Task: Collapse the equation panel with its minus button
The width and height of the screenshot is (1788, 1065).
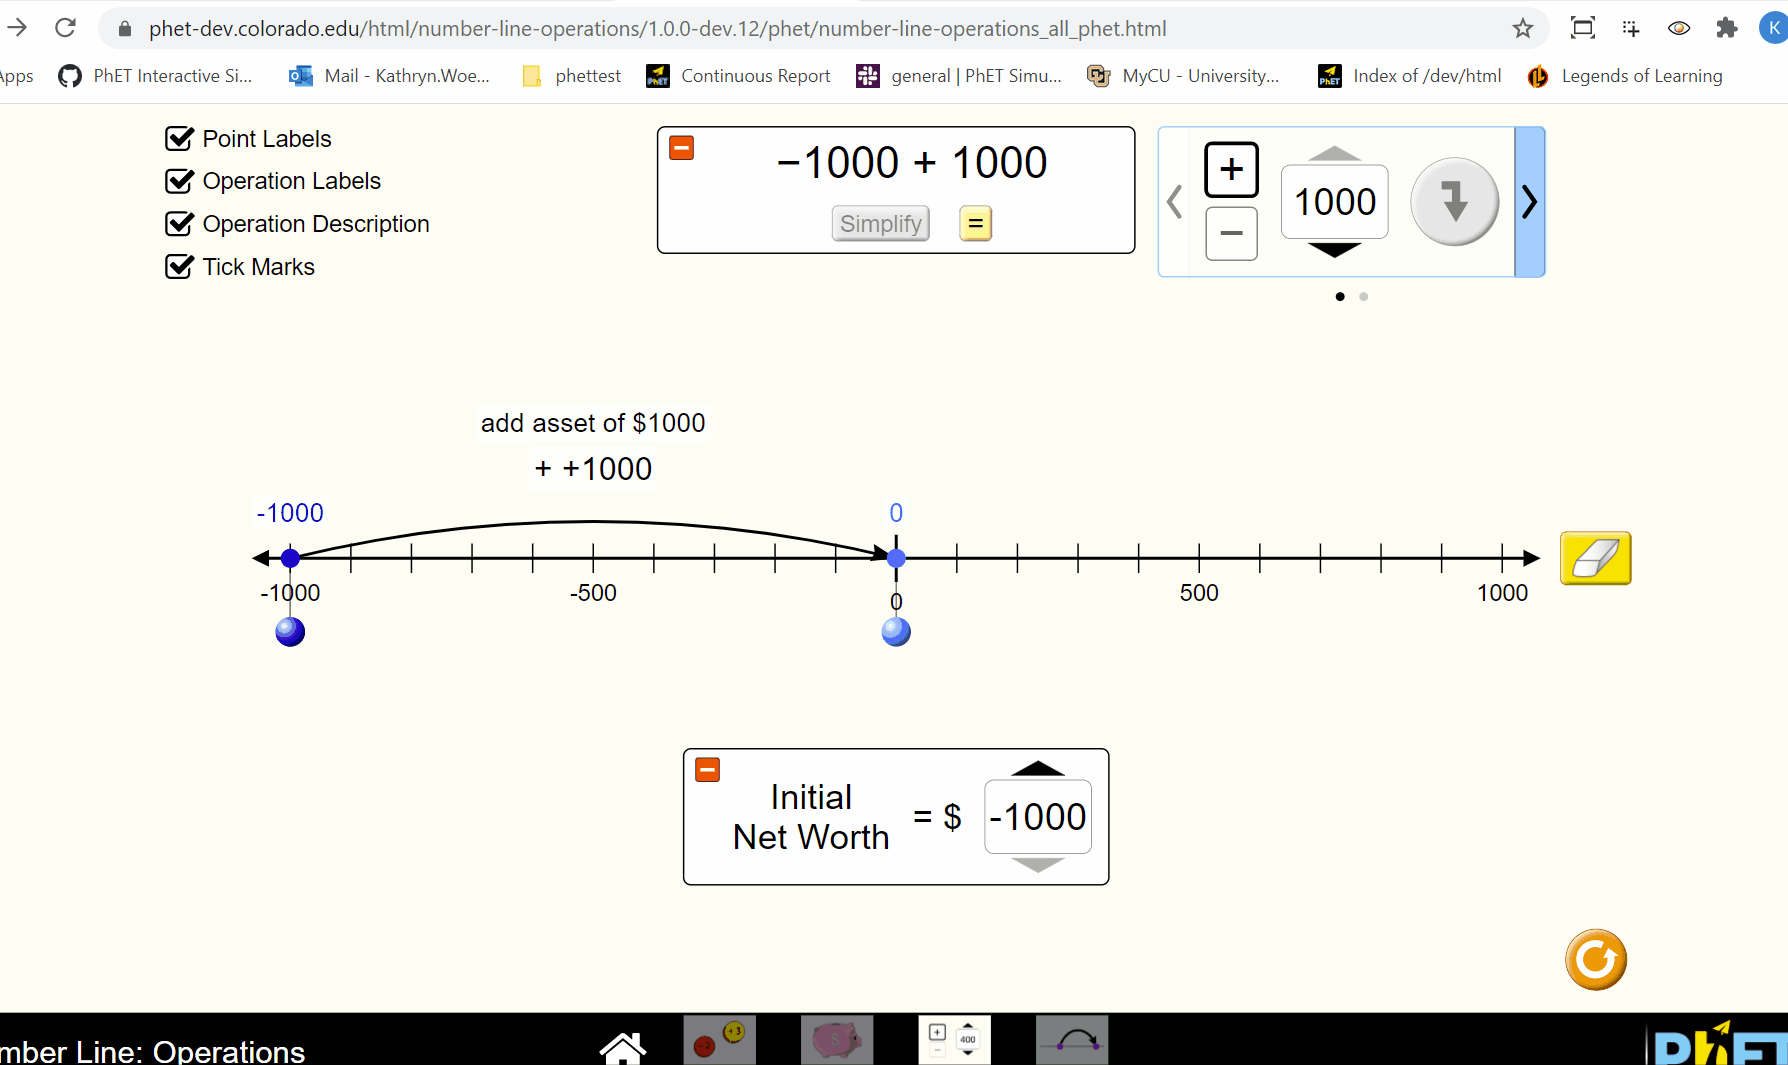Action: pyautogui.click(x=681, y=147)
